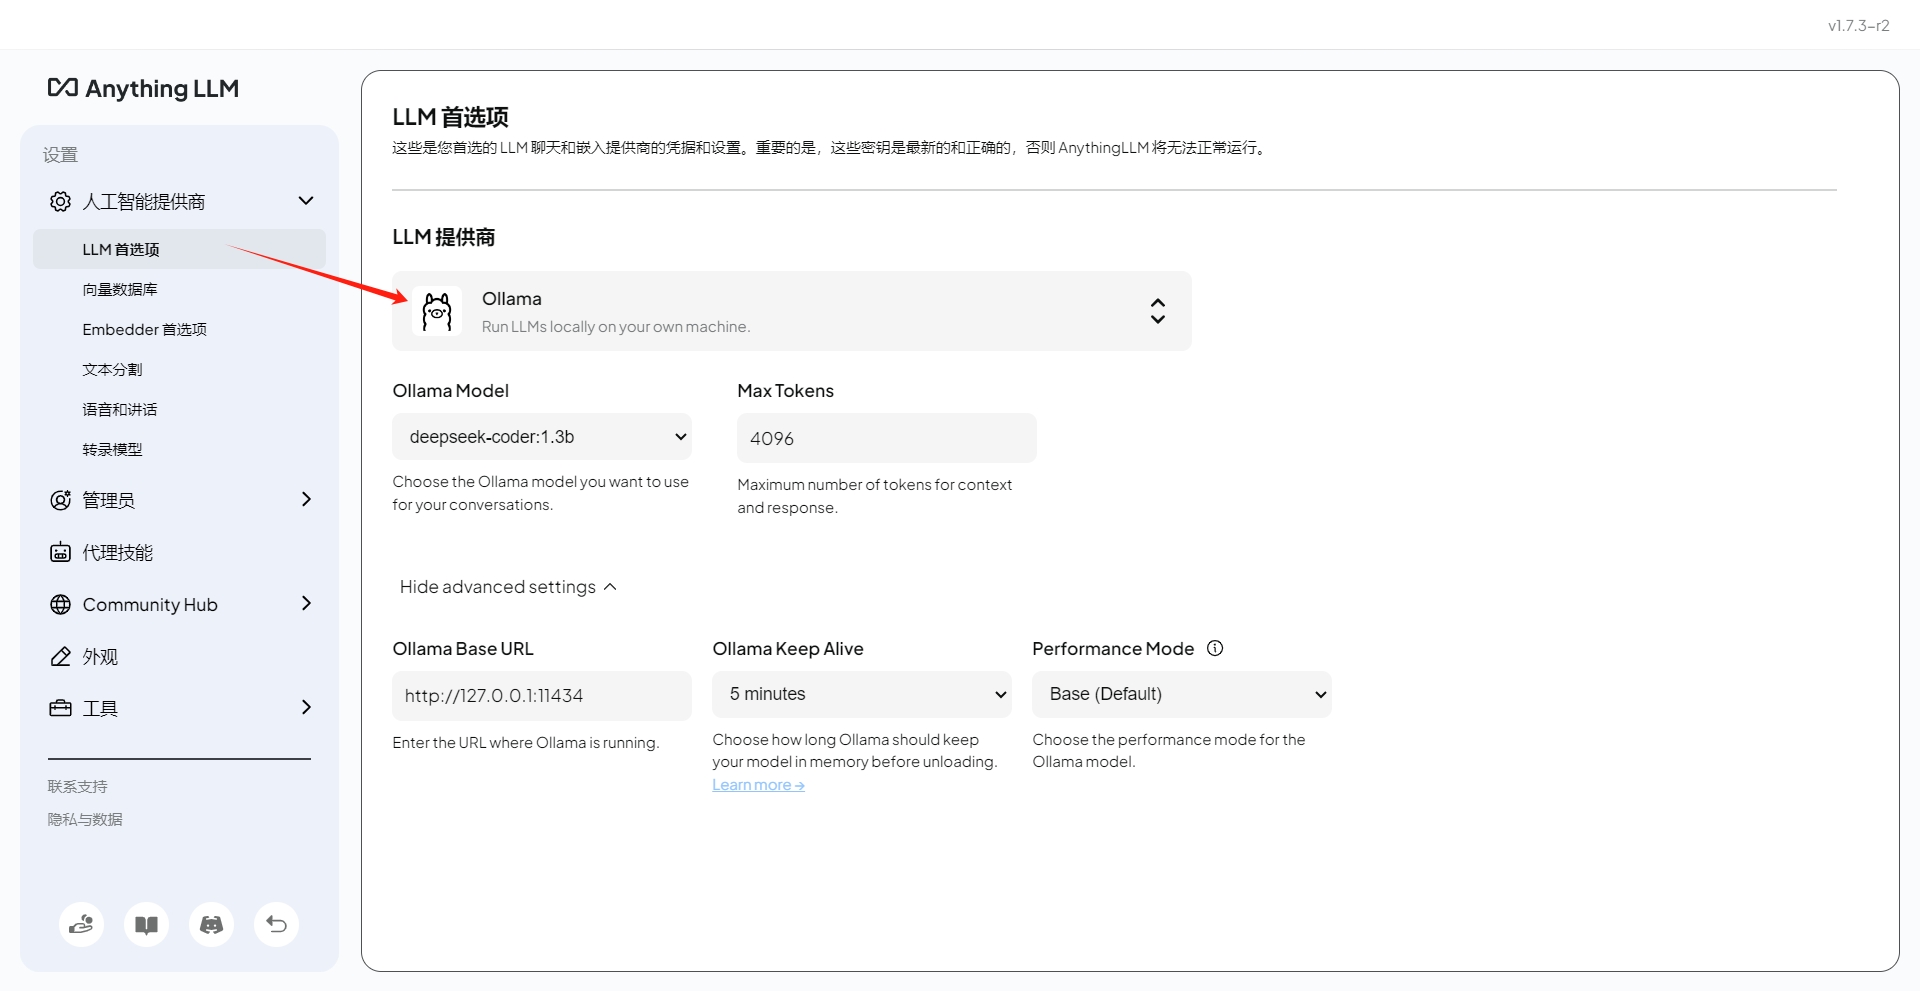The width and height of the screenshot is (1920, 991).
Task: Click the 管理员 user icon
Action: click(60, 500)
